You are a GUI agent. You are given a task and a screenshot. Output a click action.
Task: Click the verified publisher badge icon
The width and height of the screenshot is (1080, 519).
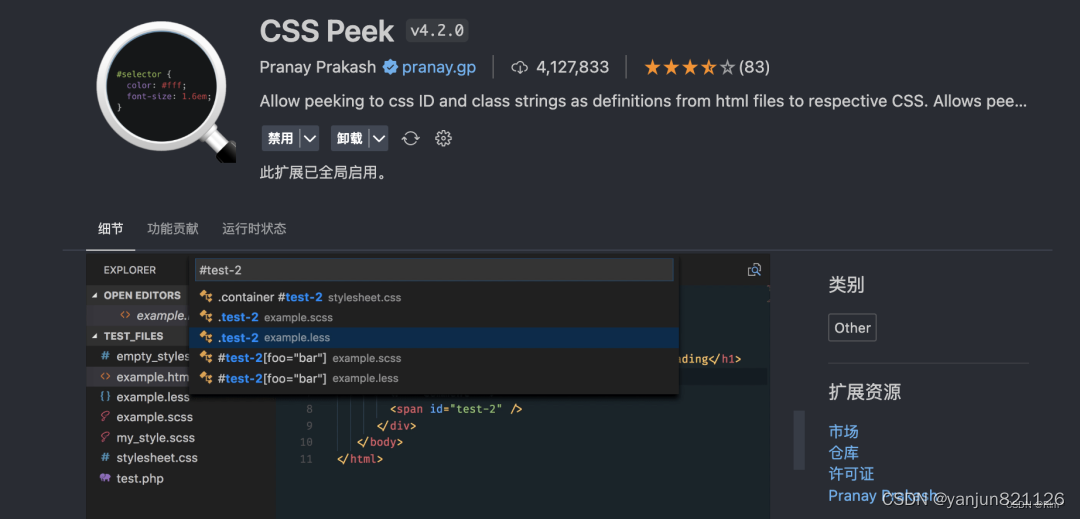click(x=390, y=67)
